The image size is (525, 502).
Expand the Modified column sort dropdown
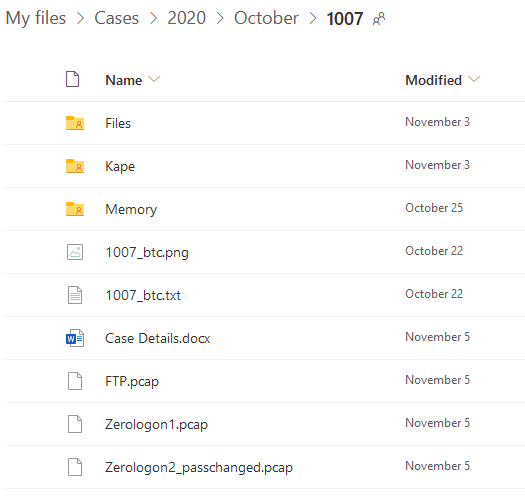[474, 79]
